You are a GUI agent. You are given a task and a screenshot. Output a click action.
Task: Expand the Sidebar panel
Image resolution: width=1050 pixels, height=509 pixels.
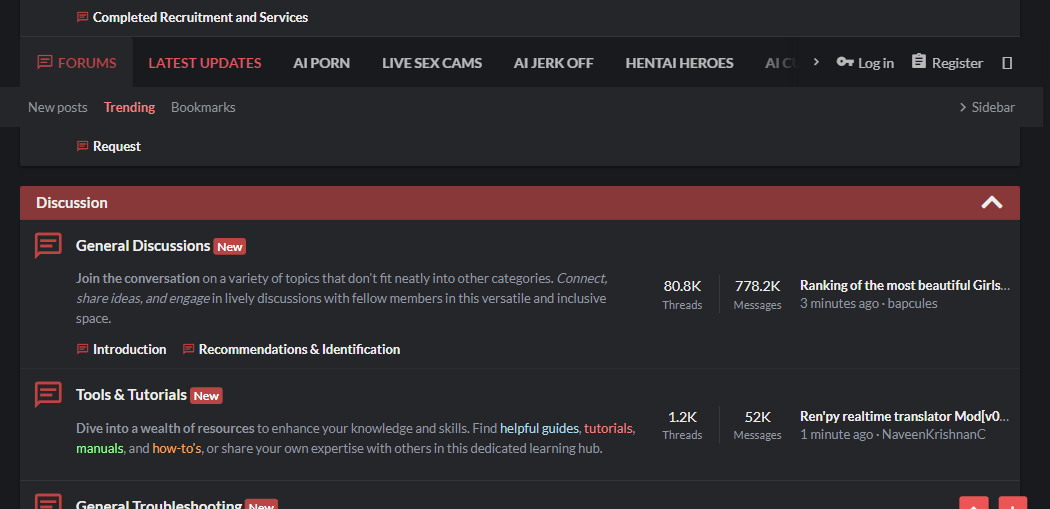pyautogui.click(x=986, y=107)
